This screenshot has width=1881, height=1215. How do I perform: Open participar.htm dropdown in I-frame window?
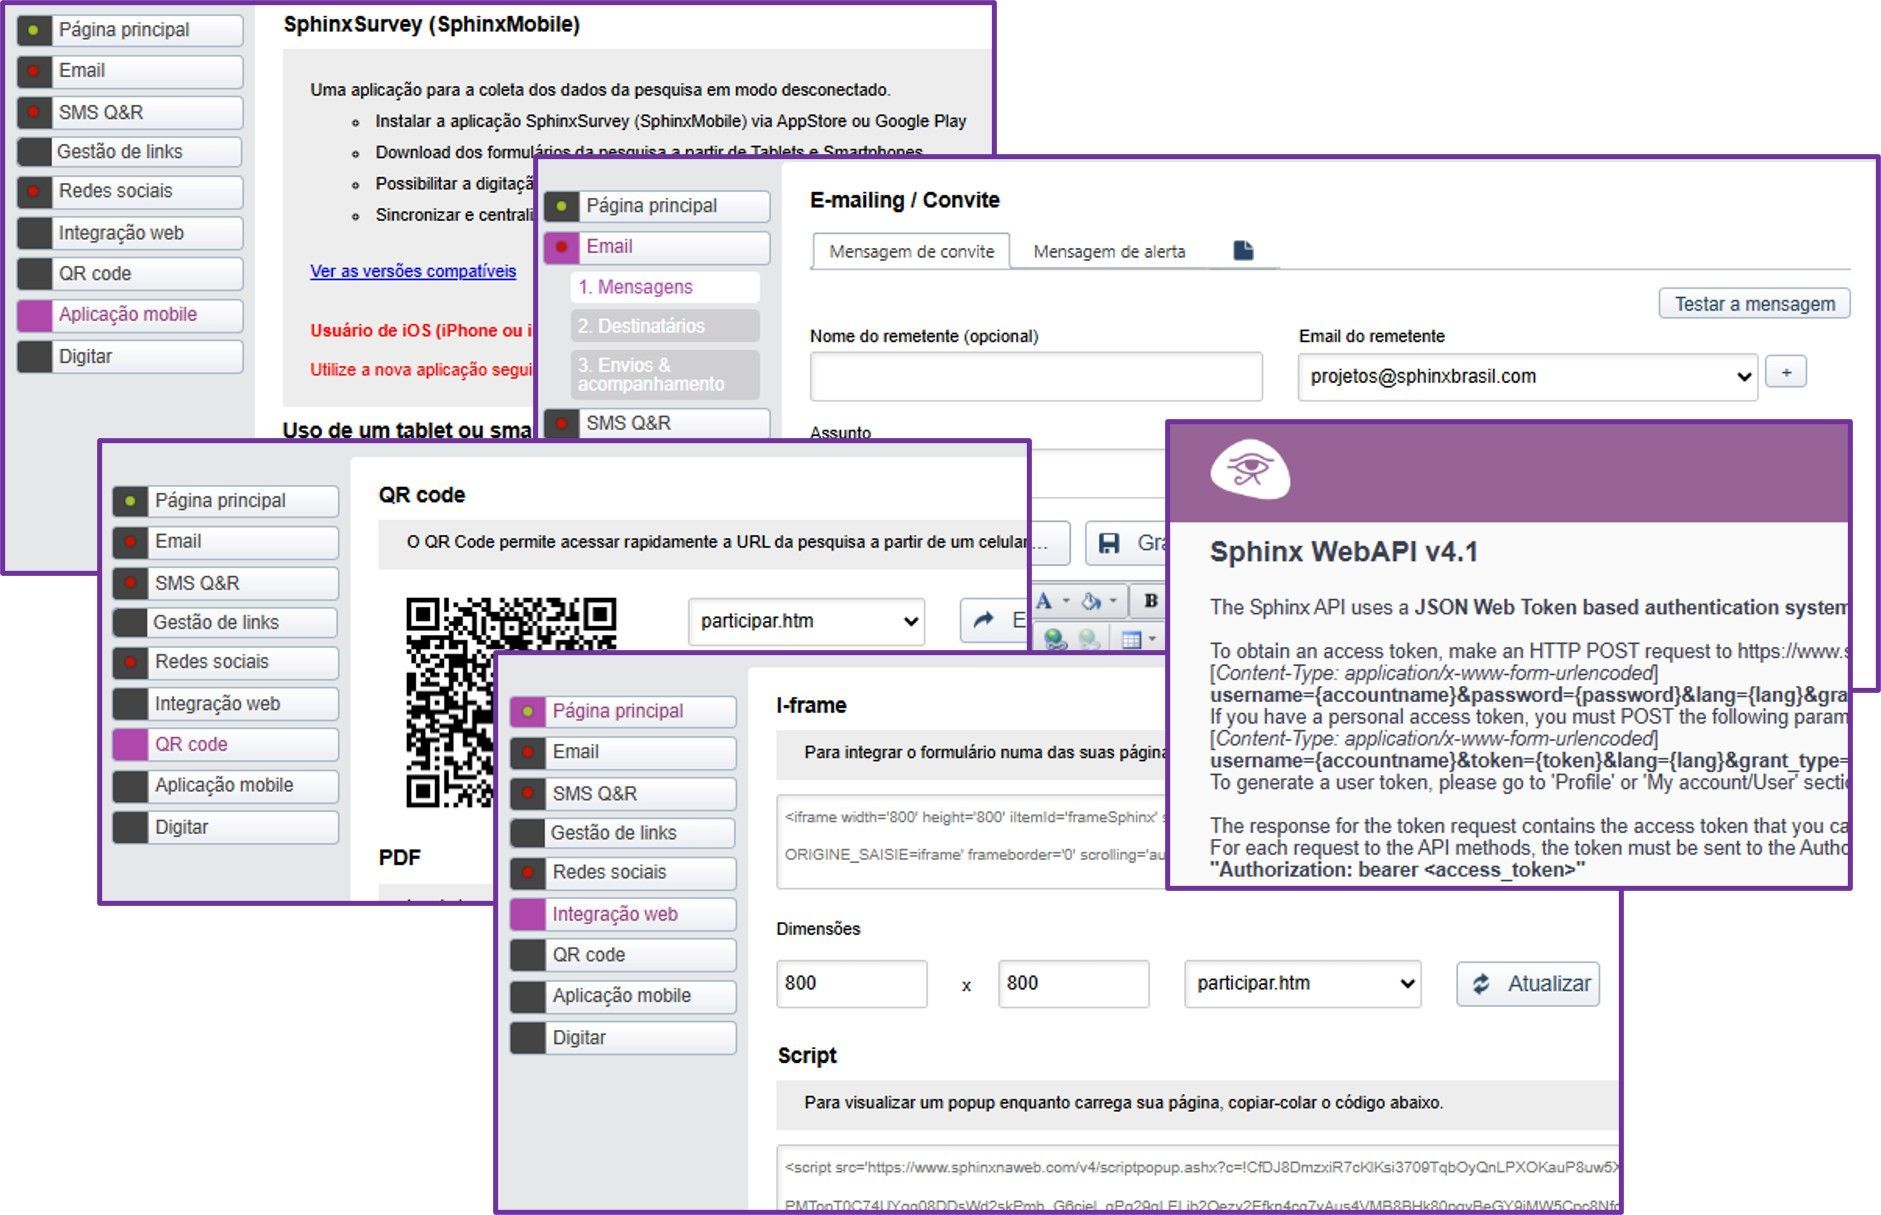coord(1302,983)
